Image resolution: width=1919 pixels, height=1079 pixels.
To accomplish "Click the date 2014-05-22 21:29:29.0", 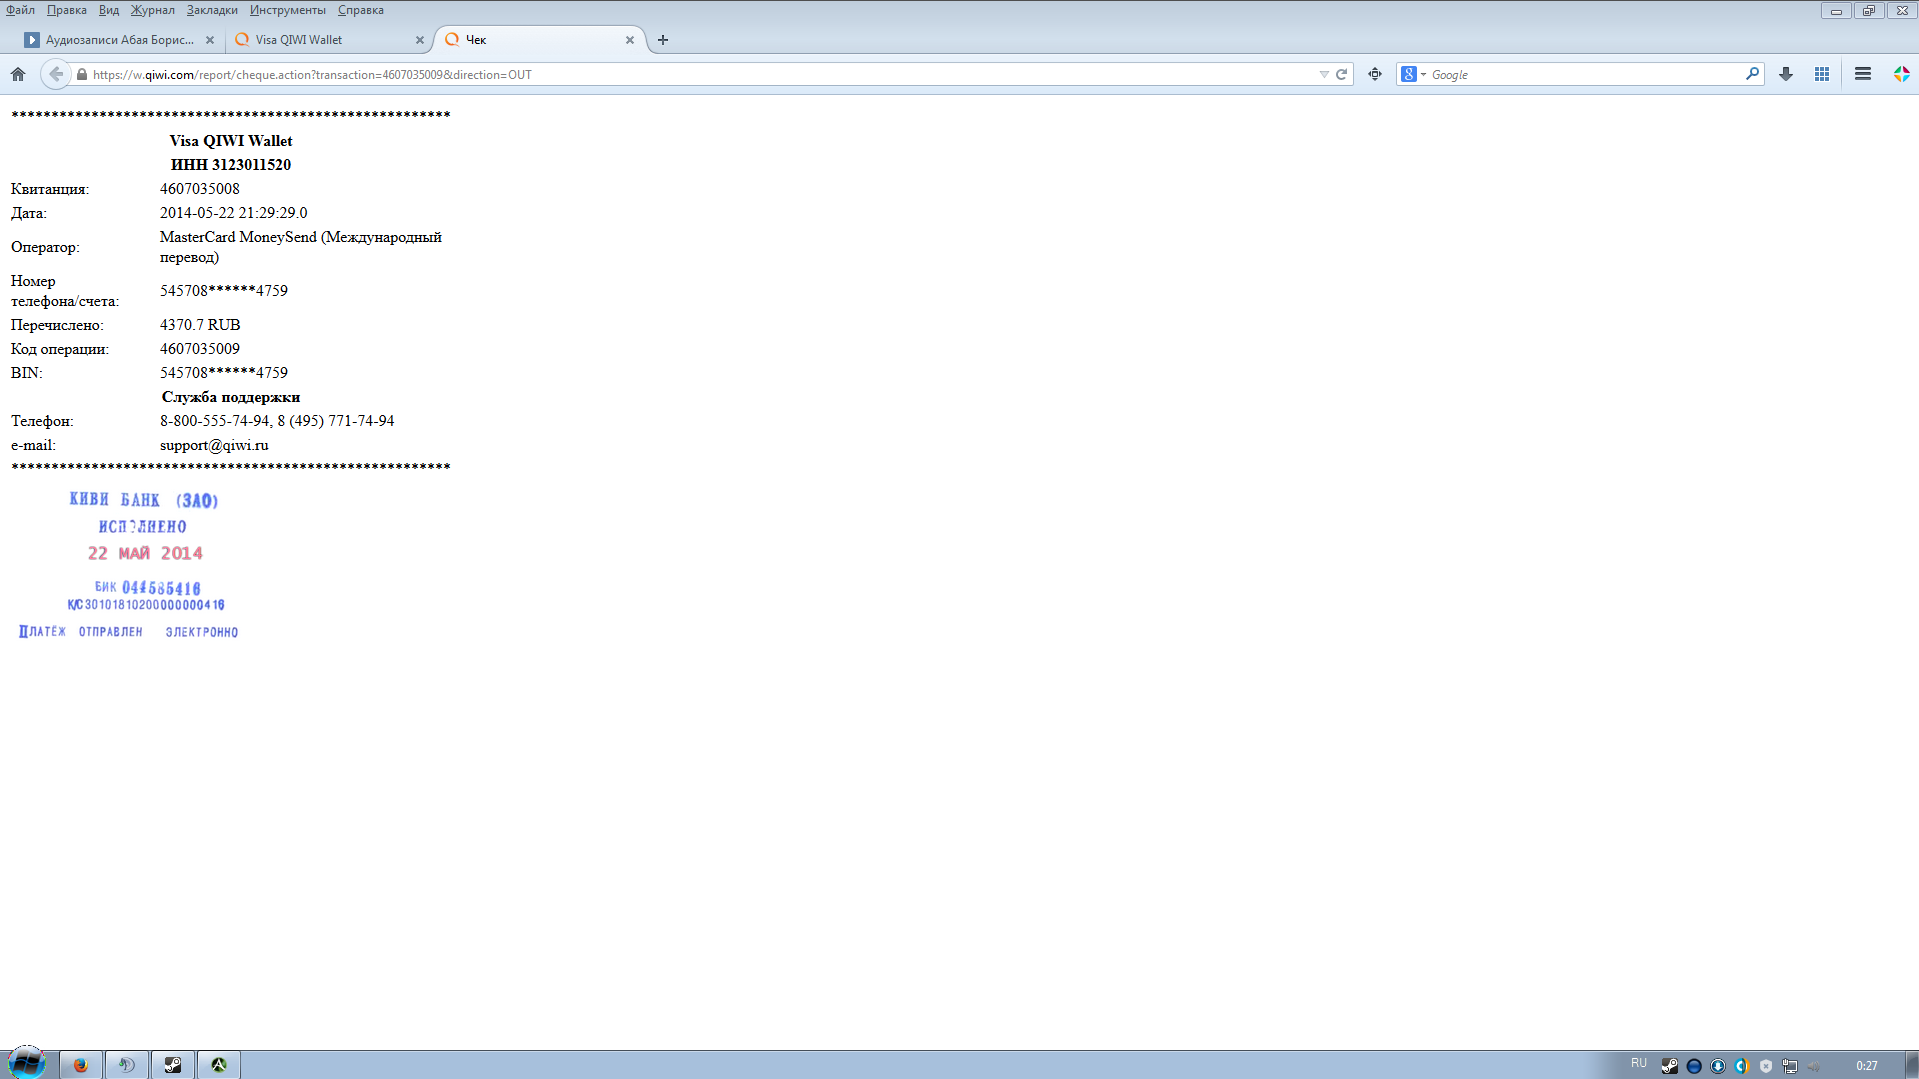I will pos(234,213).
